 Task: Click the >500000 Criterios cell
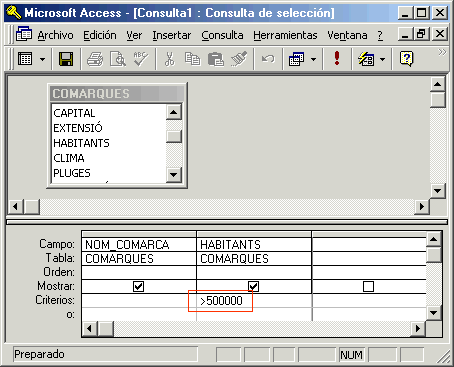click(x=254, y=301)
